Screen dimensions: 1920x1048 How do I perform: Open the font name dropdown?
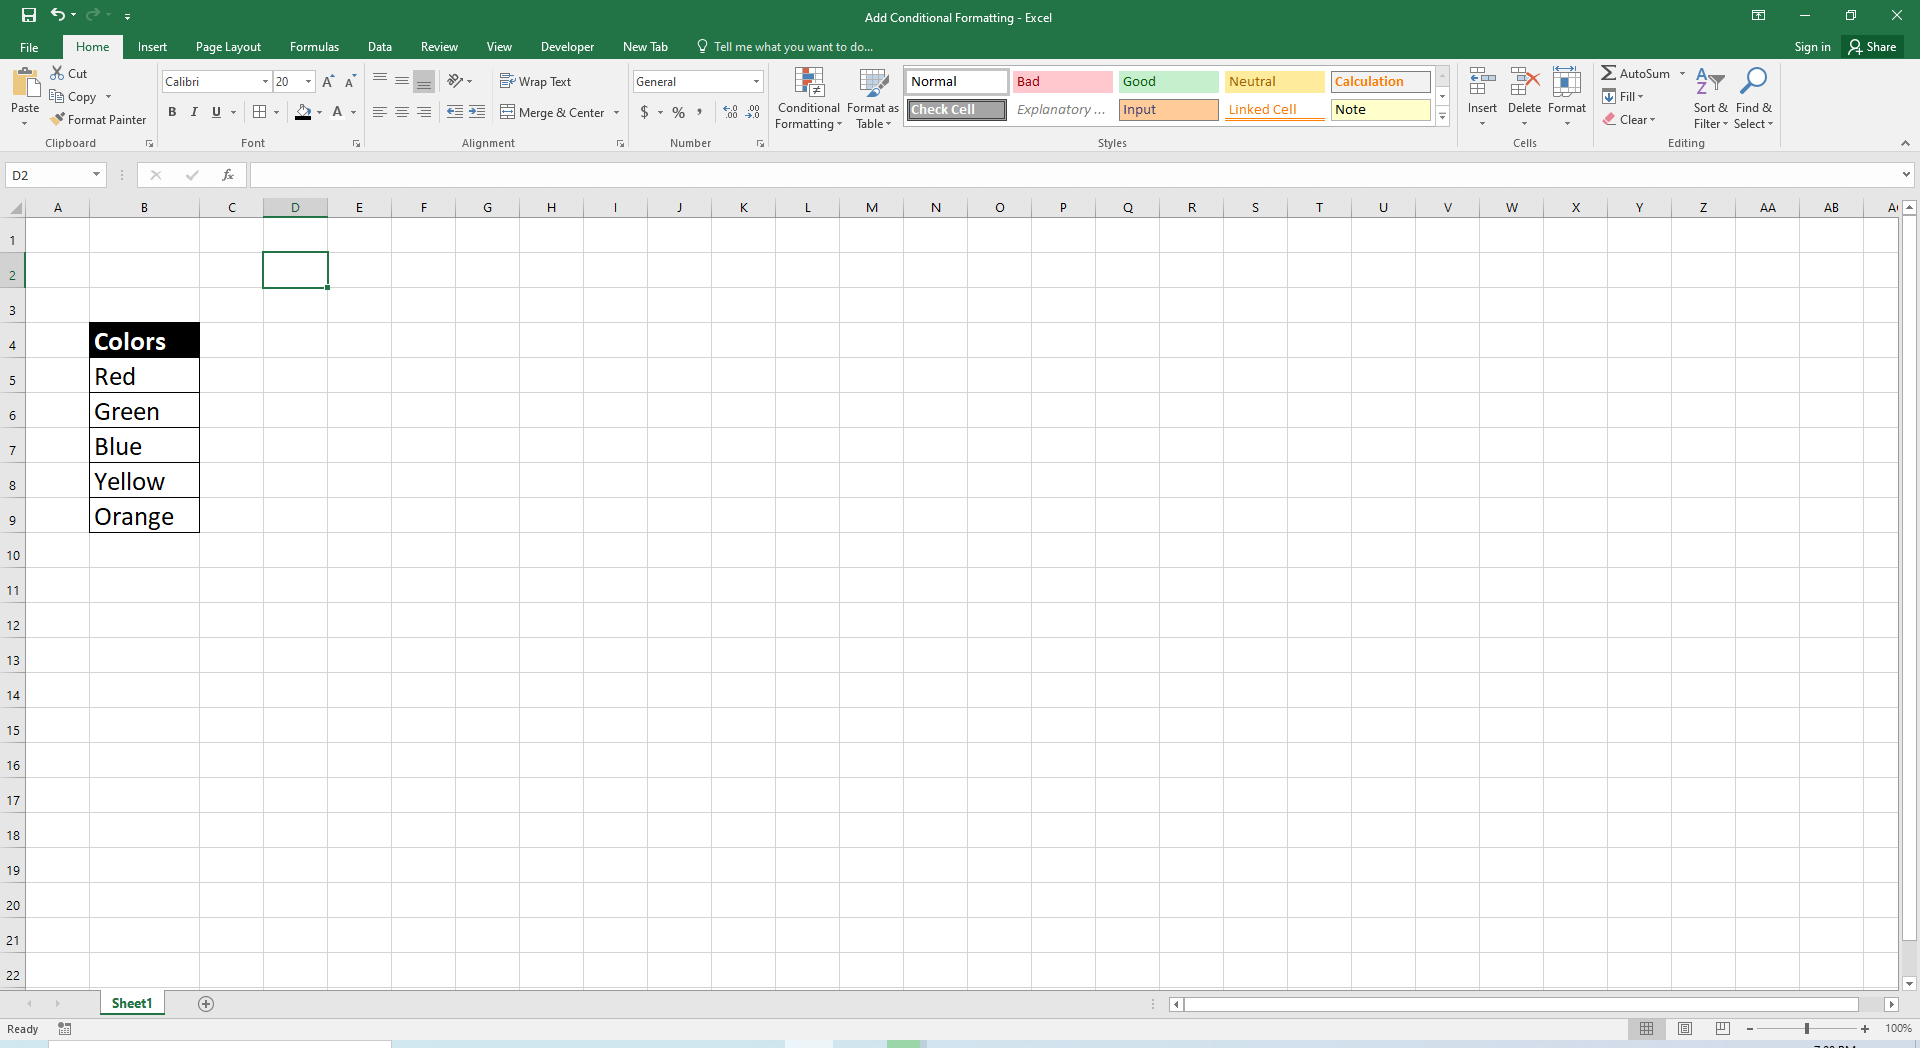(265, 81)
